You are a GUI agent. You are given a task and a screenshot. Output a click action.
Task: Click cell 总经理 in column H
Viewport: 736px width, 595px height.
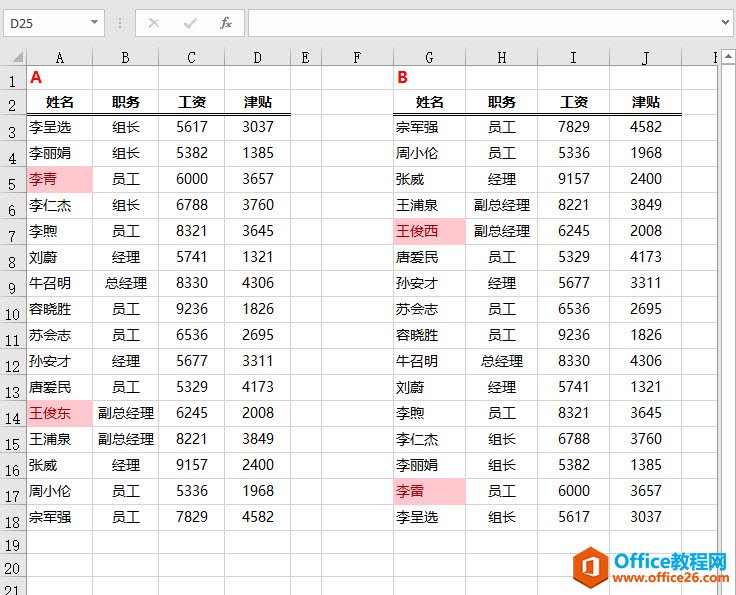pyautogui.click(x=501, y=361)
